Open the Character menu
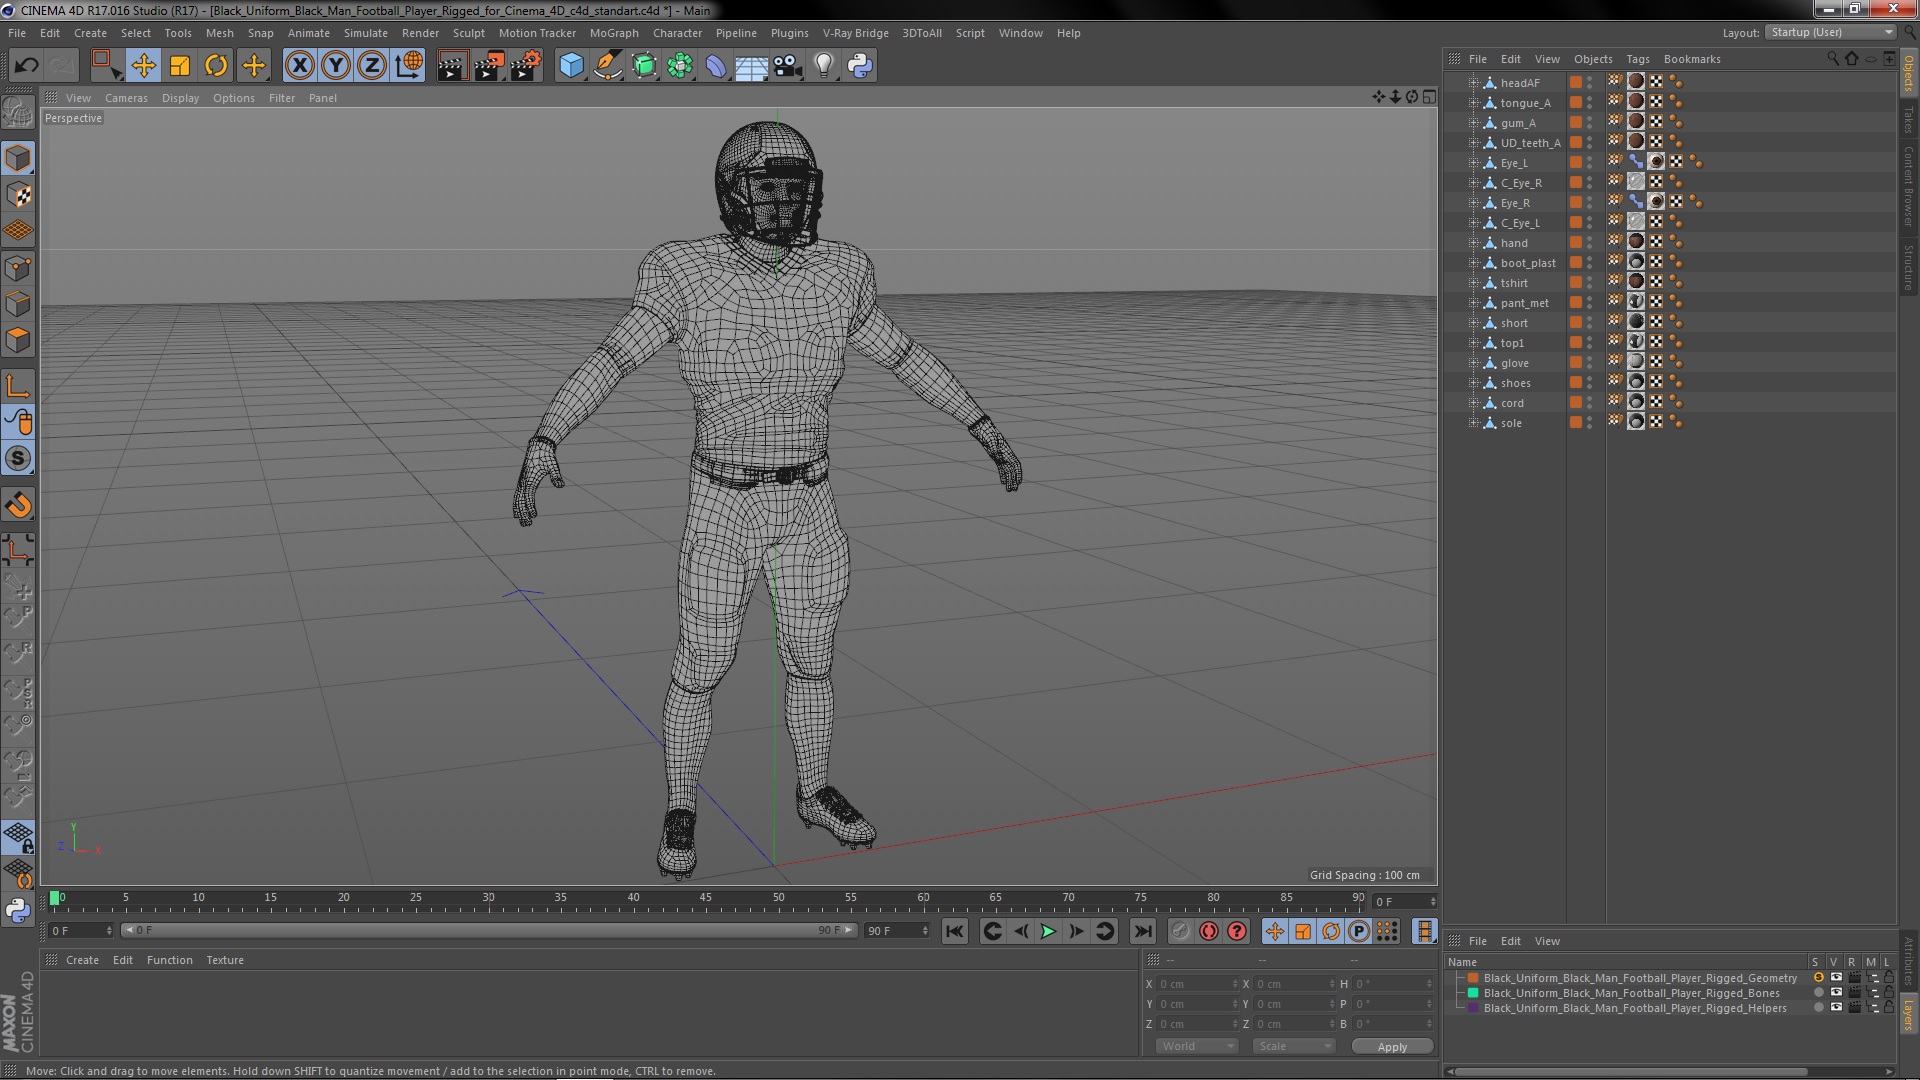1920x1080 pixels. pyautogui.click(x=677, y=33)
